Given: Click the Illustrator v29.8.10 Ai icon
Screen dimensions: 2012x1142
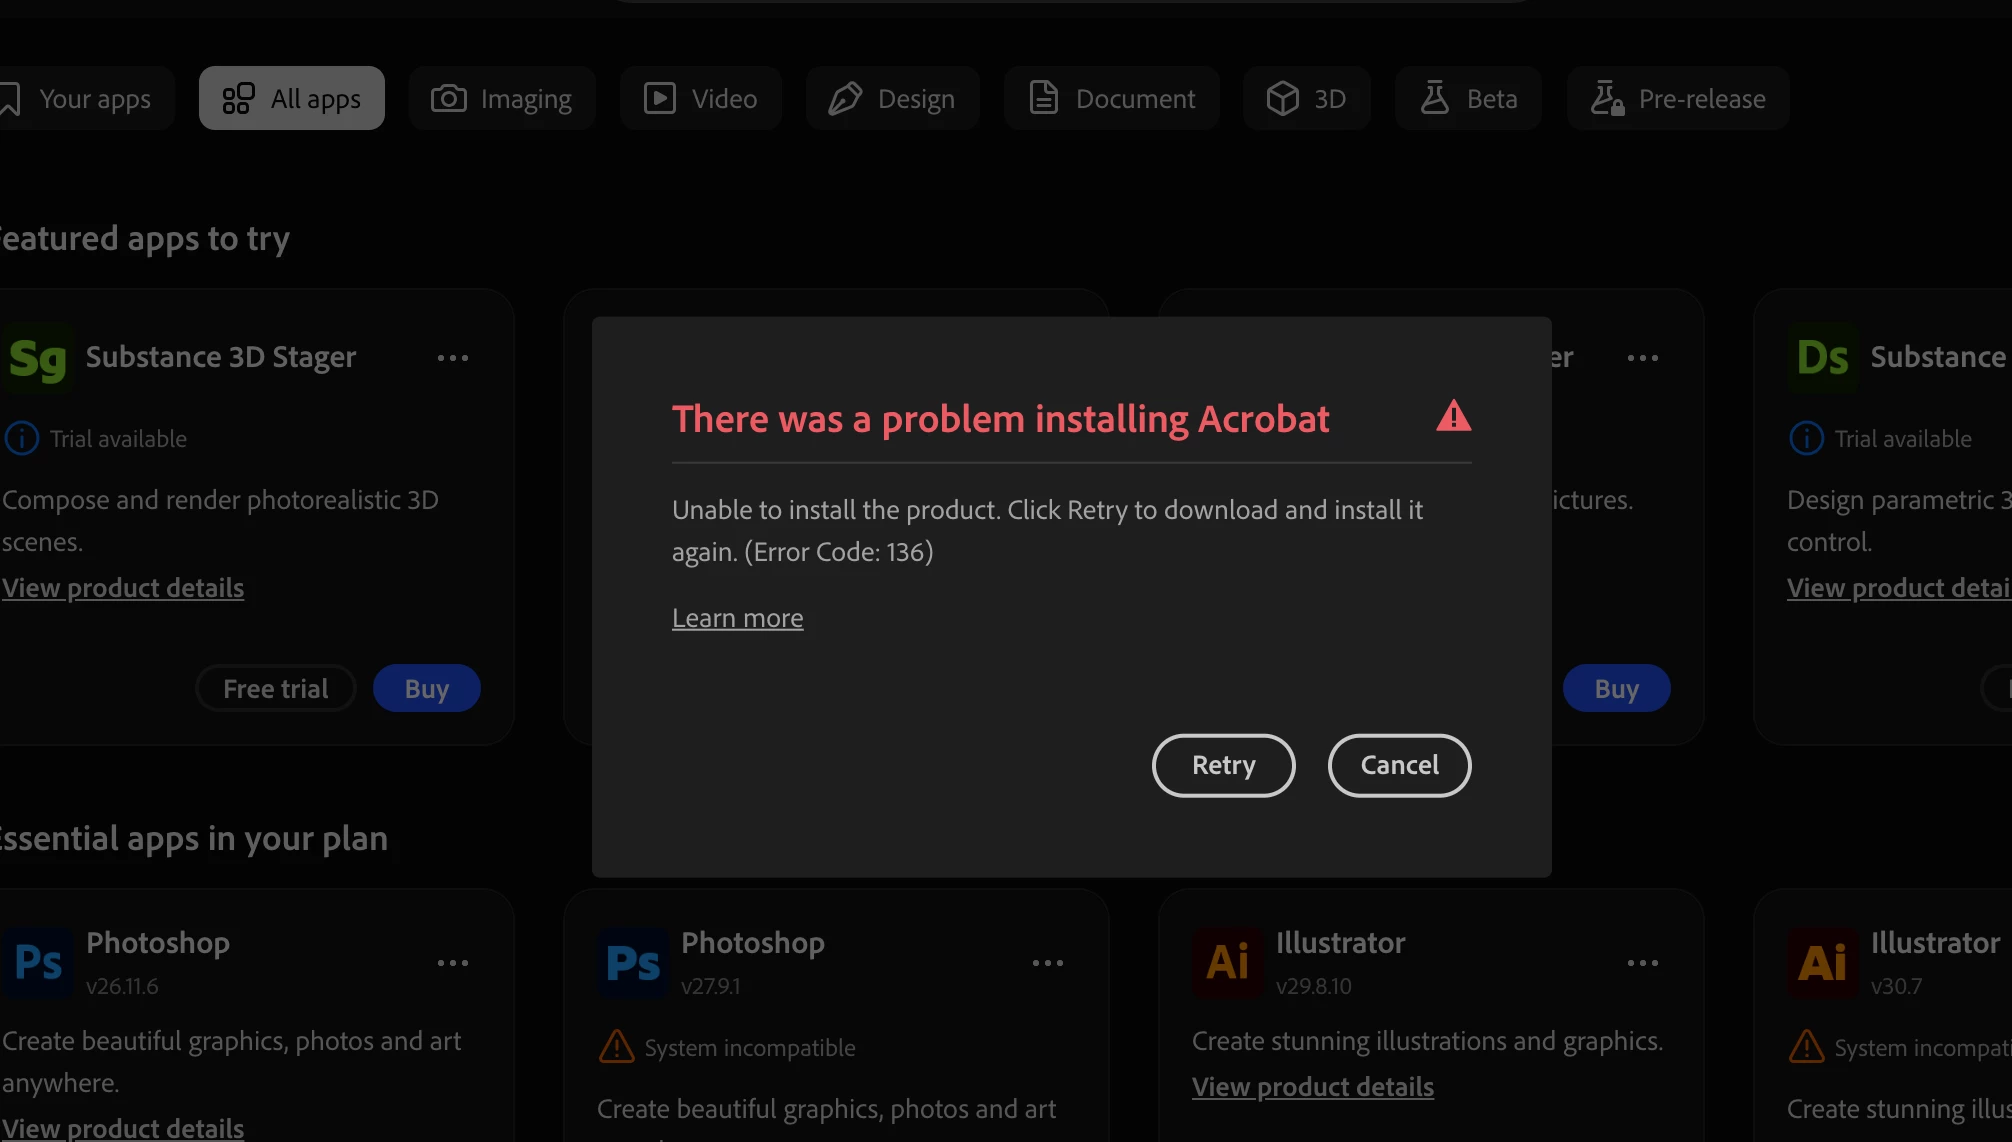Looking at the screenshot, I should (x=1228, y=963).
